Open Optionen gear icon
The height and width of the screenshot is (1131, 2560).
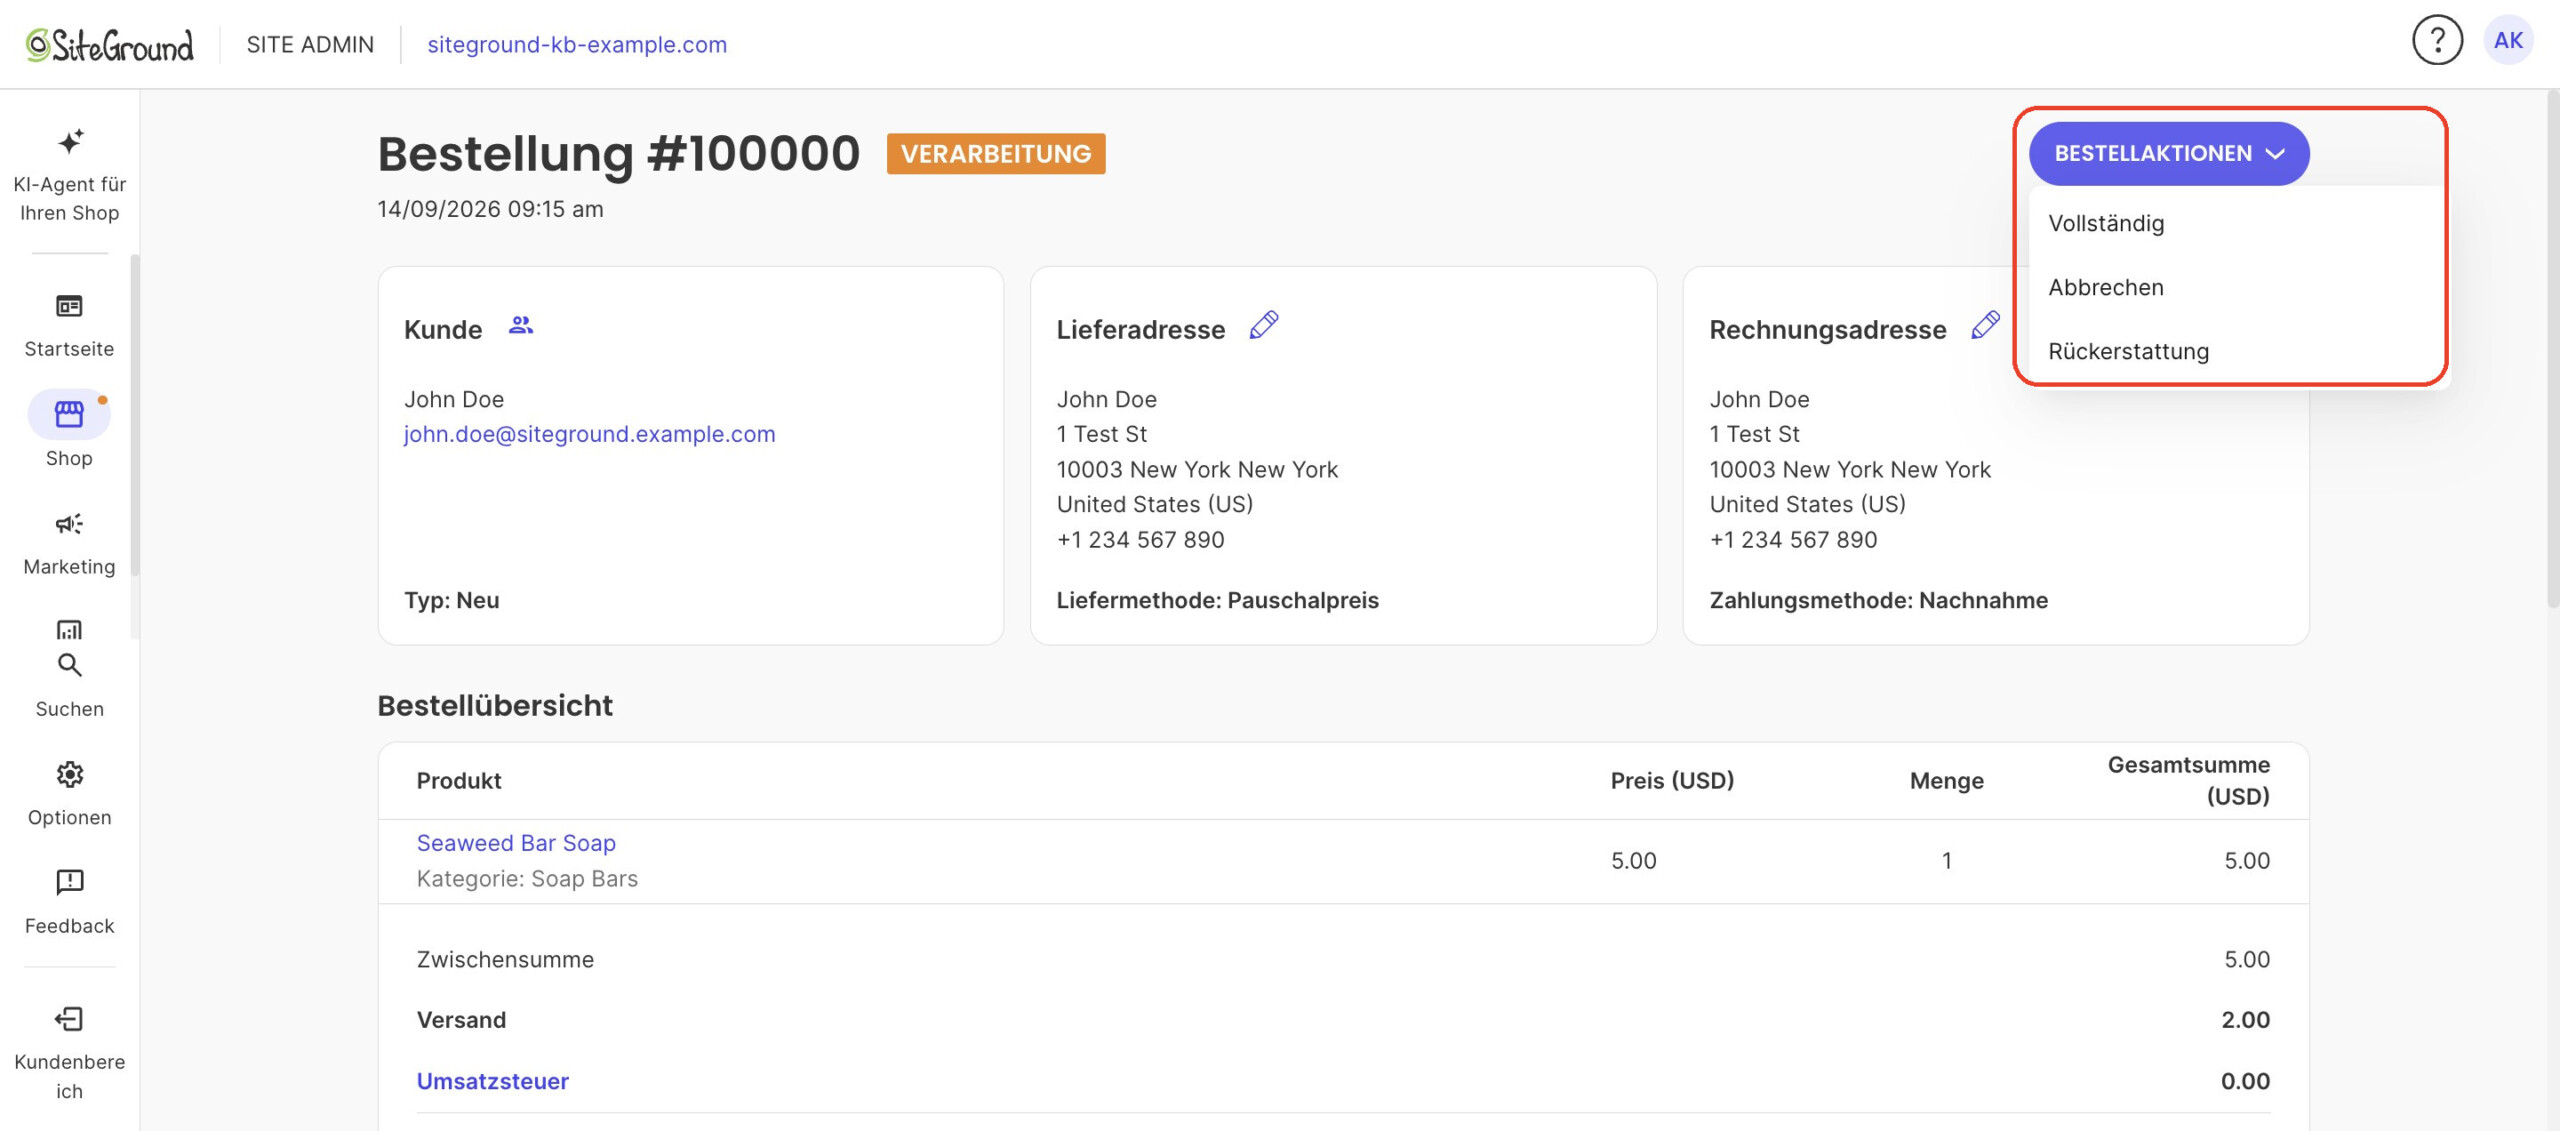pos(69,774)
